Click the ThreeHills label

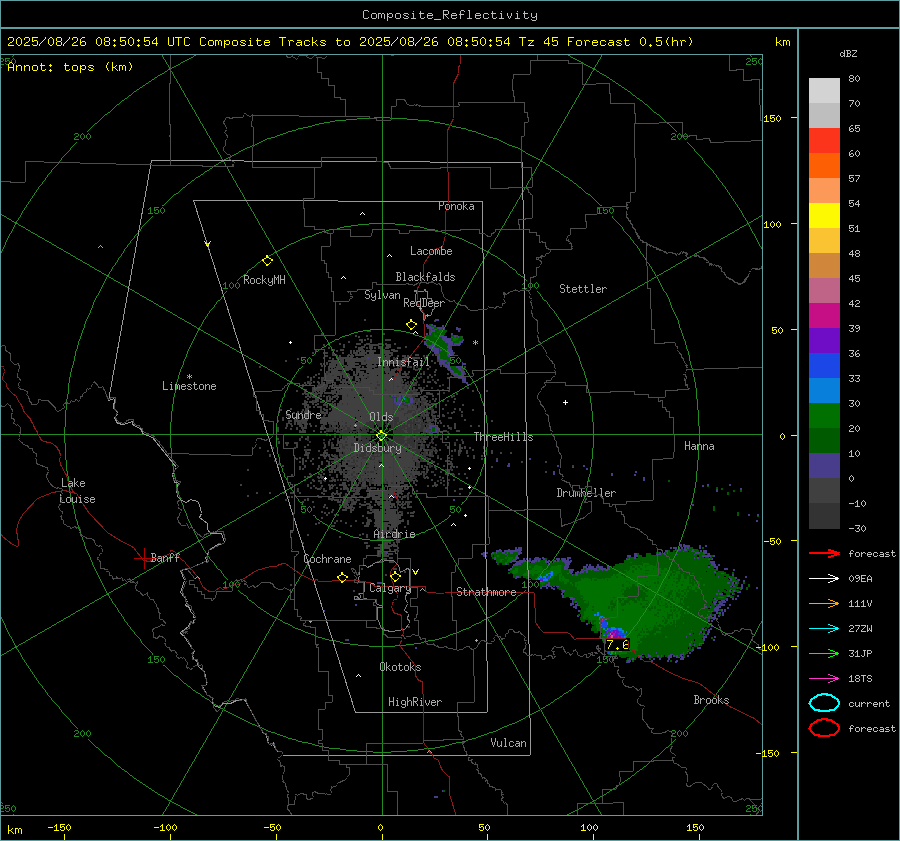coord(503,437)
